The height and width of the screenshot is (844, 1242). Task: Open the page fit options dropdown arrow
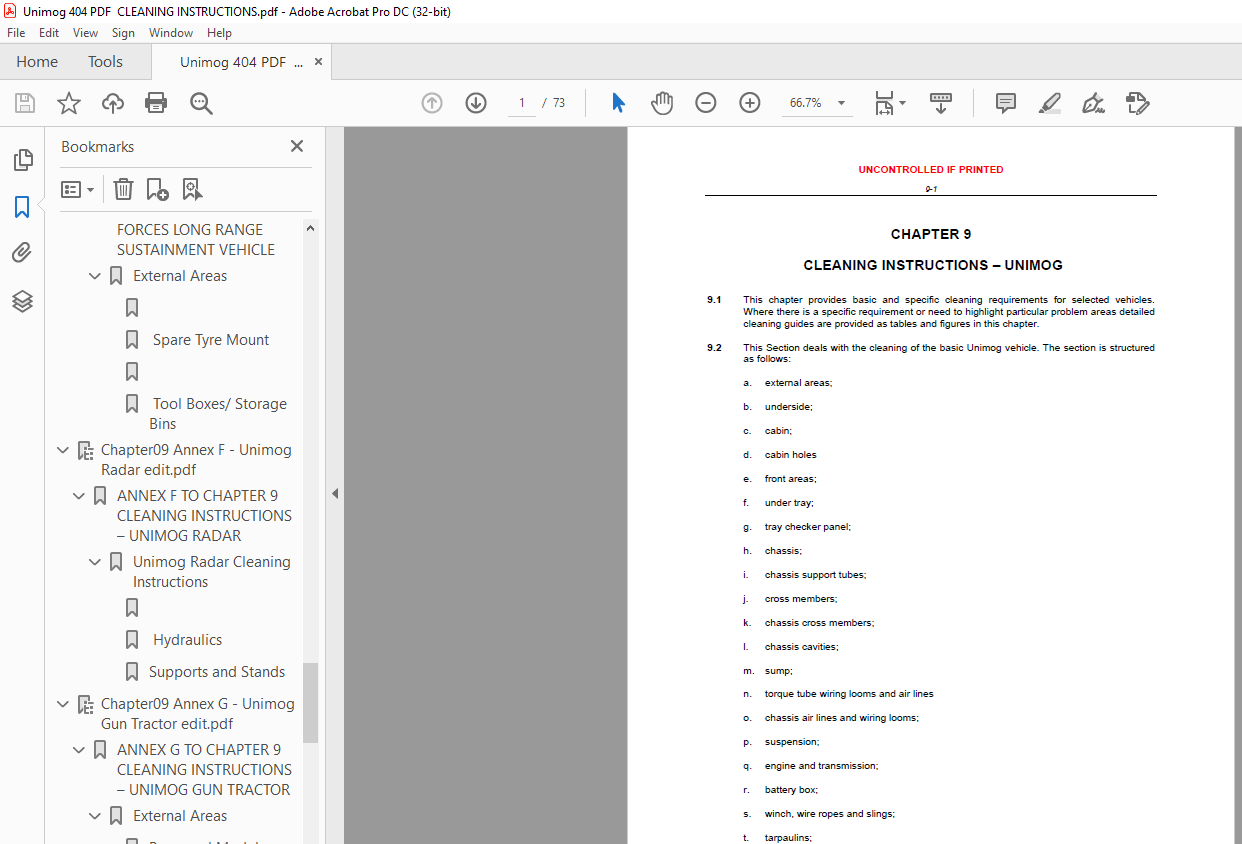point(902,103)
